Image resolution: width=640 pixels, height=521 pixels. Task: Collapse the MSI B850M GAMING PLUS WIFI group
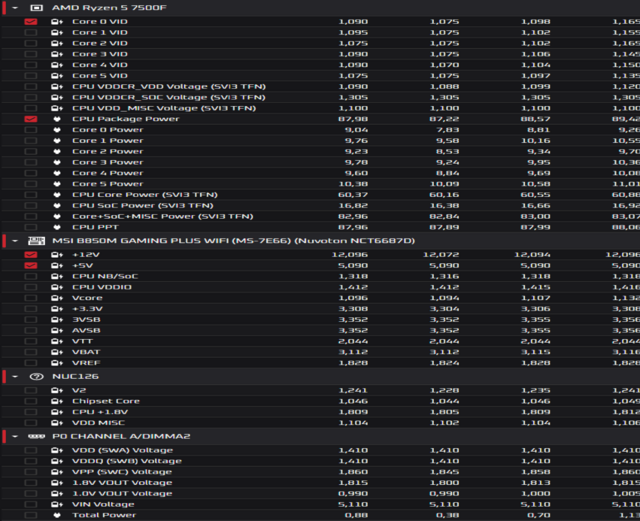[15, 241]
